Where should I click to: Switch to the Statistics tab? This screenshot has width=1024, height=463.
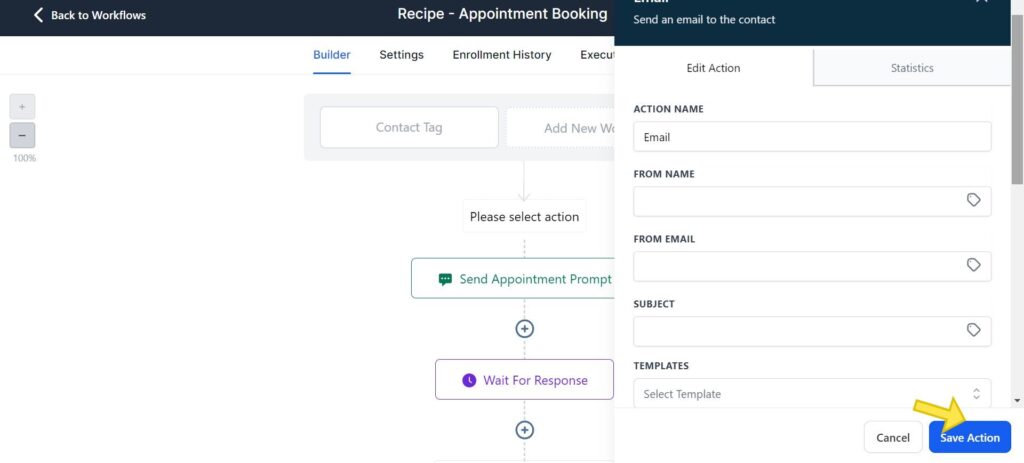[912, 68]
